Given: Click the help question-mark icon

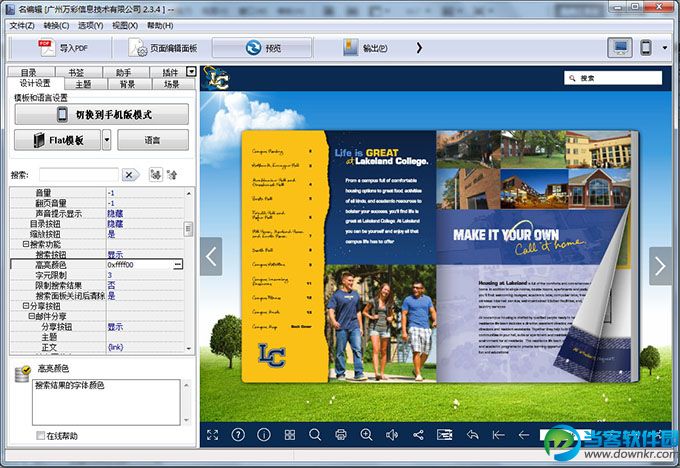Looking at the screenshot, I should [x=238, y=434].
